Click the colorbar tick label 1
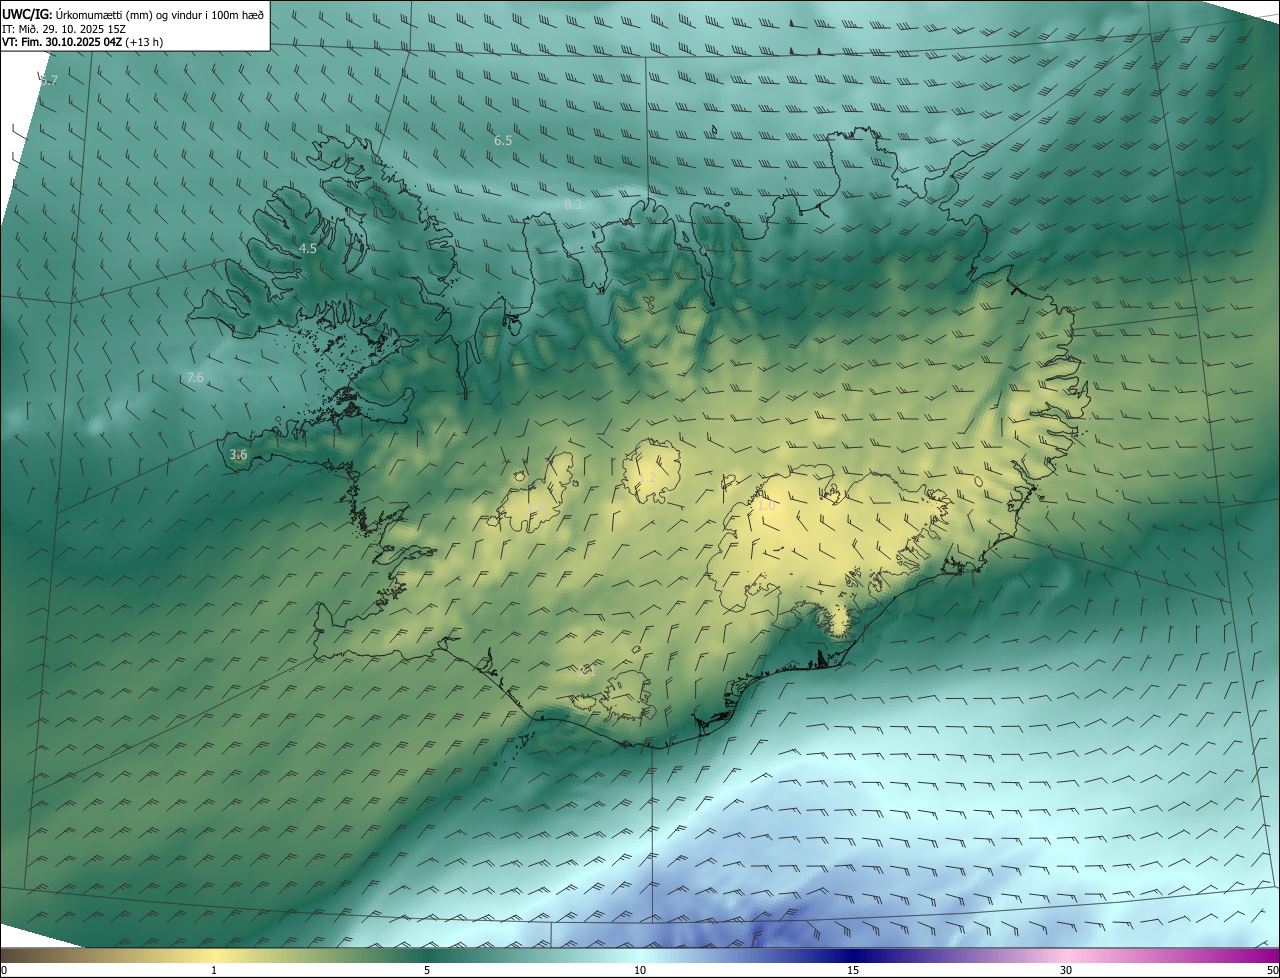The image size is (1280, 978). pos(214,970)
